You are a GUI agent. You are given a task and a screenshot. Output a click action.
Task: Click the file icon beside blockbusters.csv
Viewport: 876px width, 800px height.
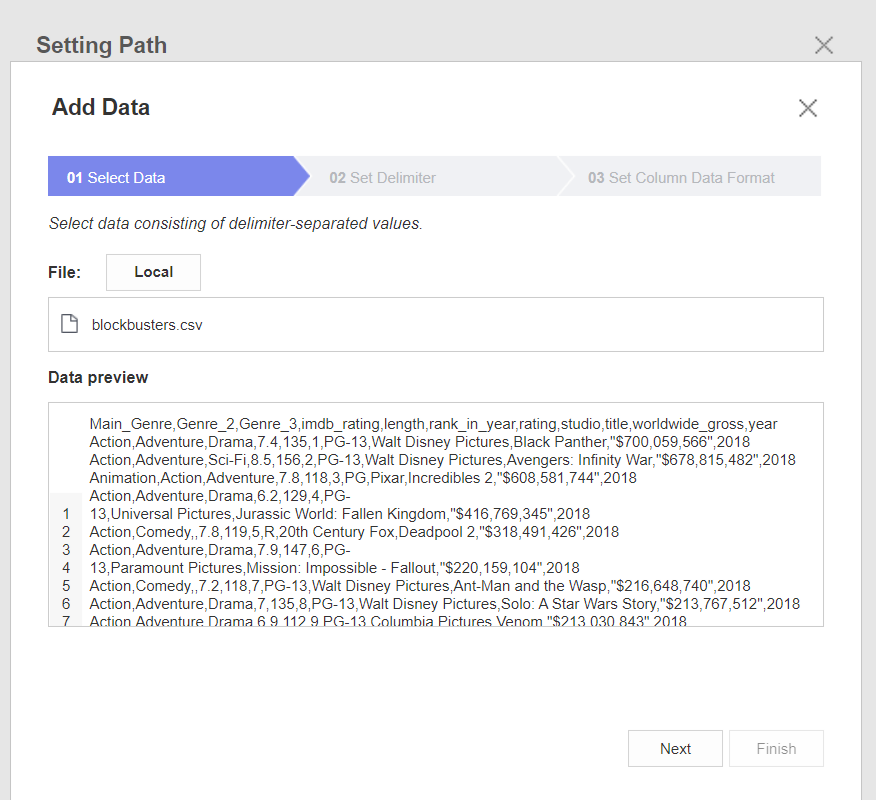pyautogui.click(x=69, y=323)
